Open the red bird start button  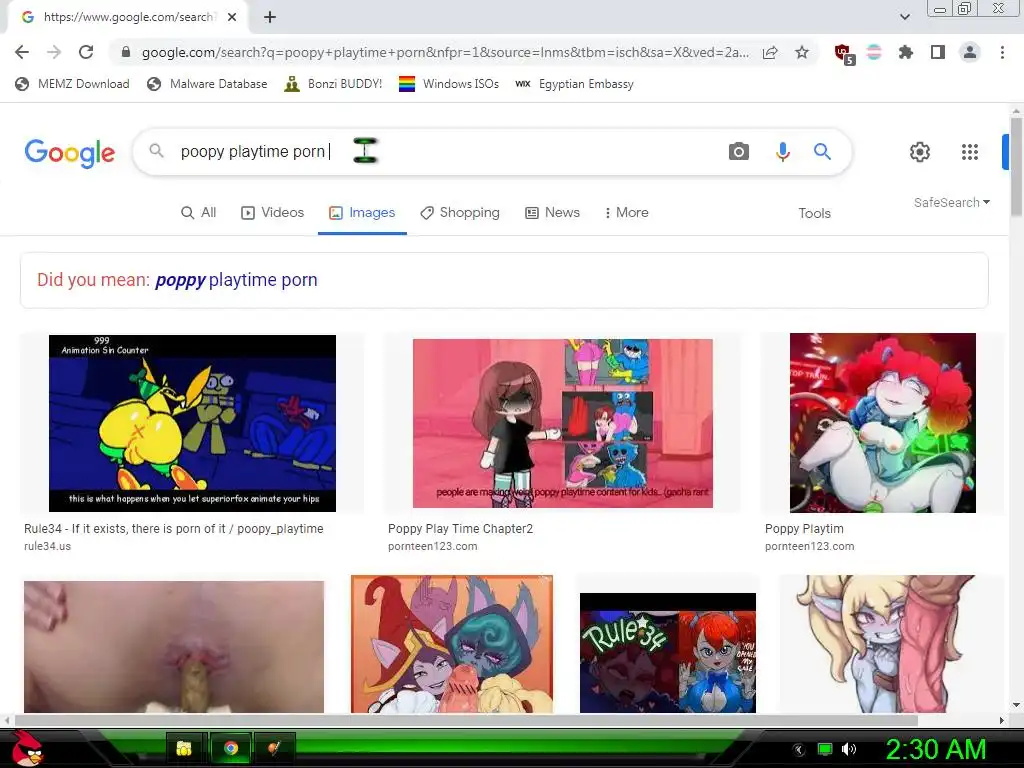(27, 748)
